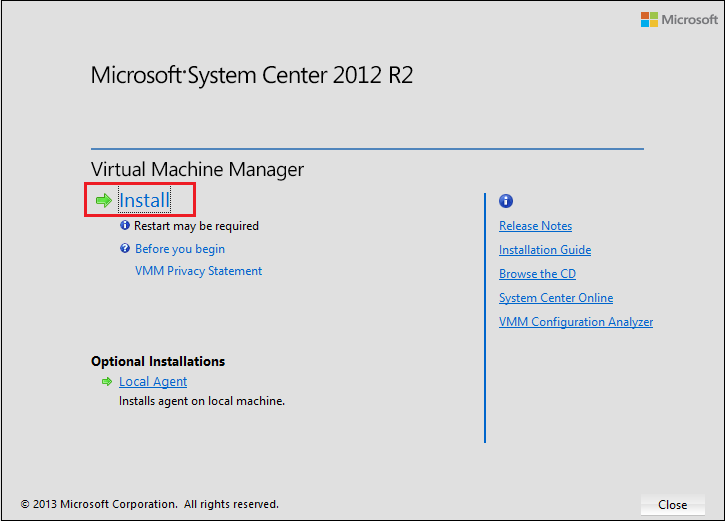Click the info icon beside Restart notice
The width and height of the screenshot is (725, 521).
[125, 226]
